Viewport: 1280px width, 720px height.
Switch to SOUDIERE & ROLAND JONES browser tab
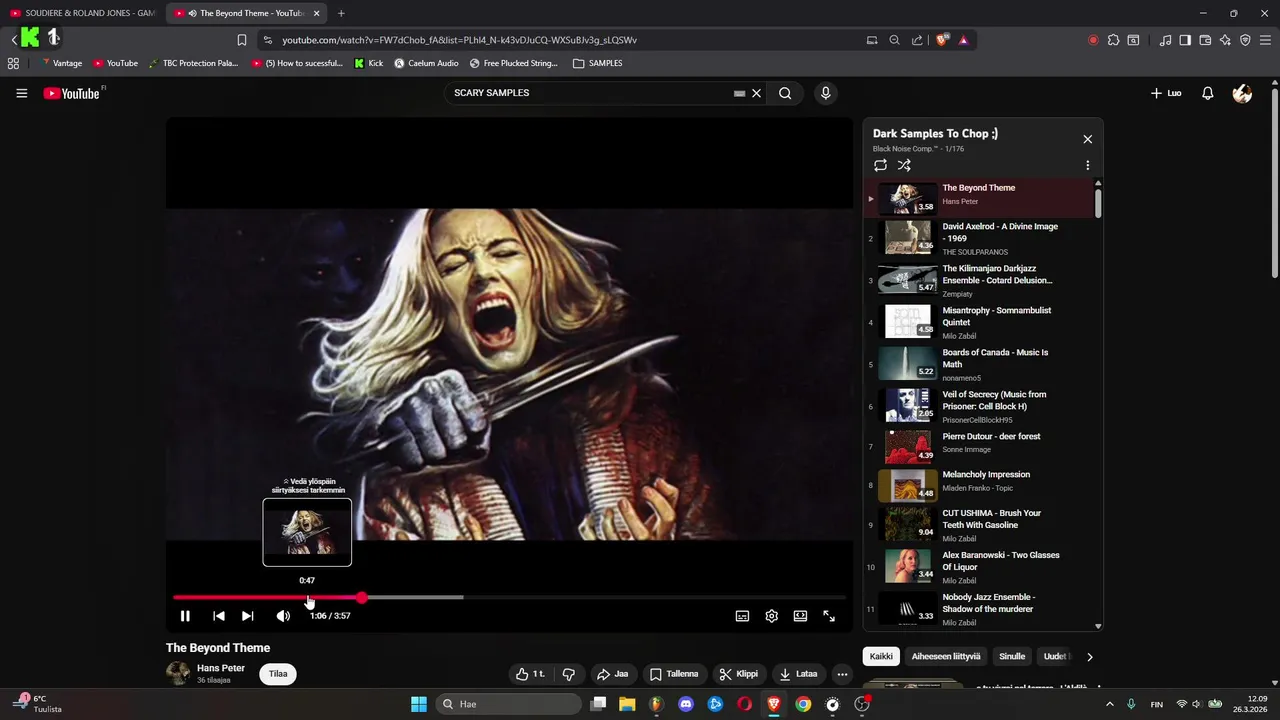82,13
